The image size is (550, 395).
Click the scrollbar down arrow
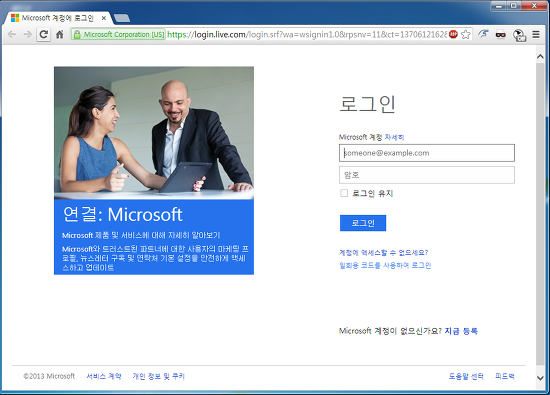click(540, 378)
